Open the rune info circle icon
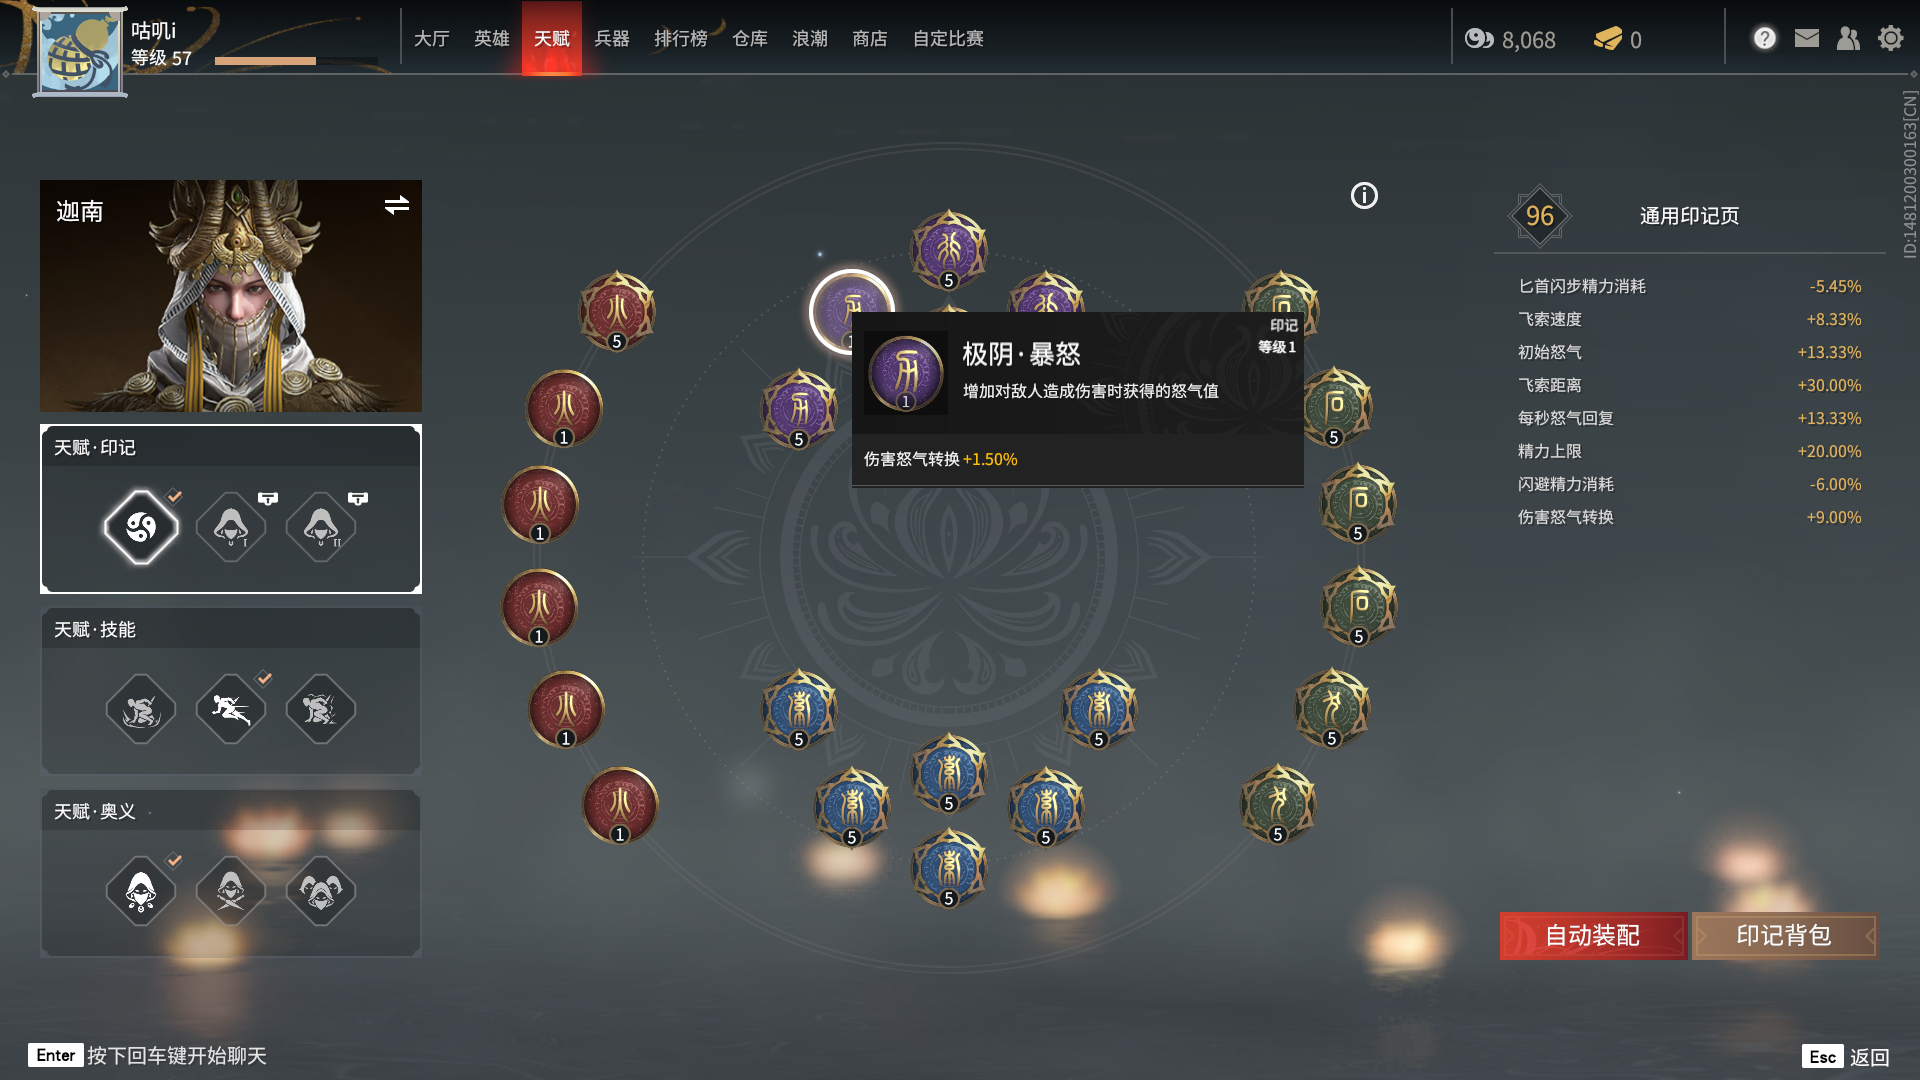Screen dimensions: 1920x1080 (x=1364, y=196)
